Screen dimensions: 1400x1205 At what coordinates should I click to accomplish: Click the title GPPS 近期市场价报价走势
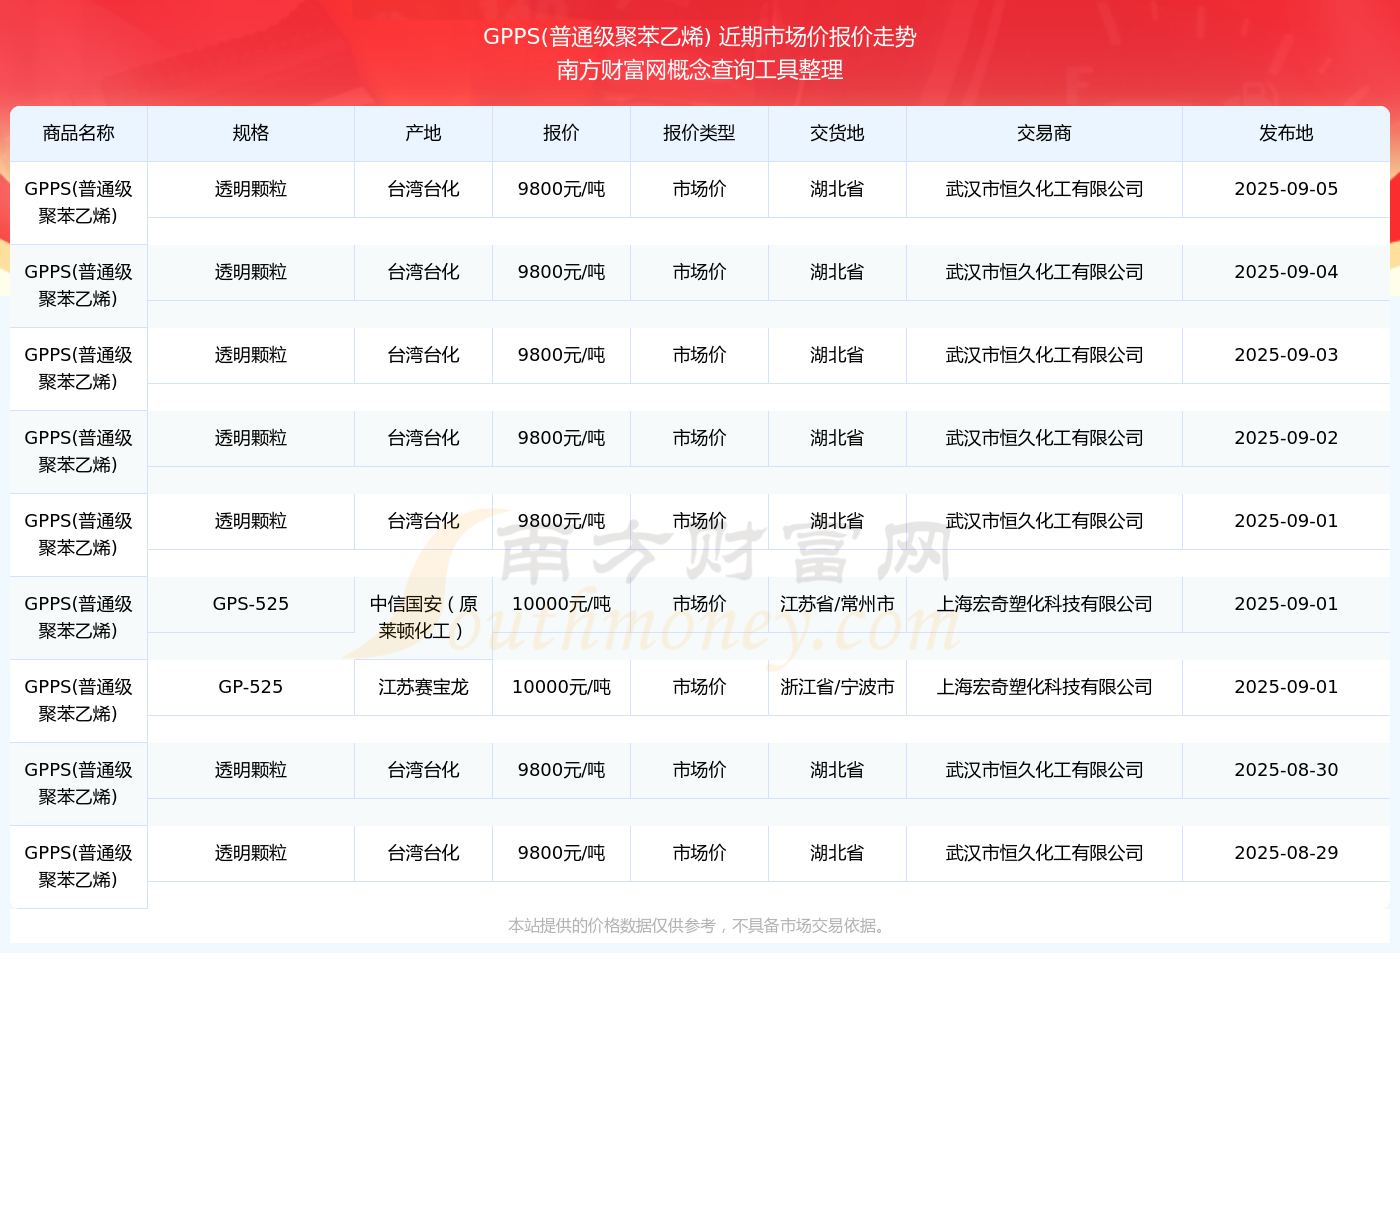[x=700, y=37]
